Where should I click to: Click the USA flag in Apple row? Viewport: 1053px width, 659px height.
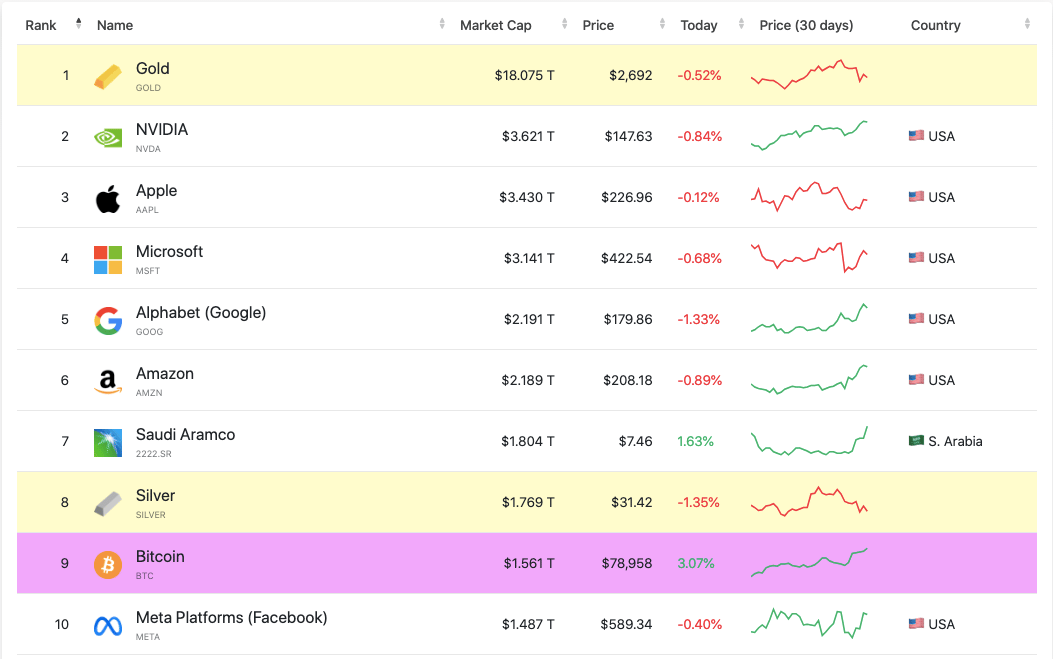tap(916, 197)
